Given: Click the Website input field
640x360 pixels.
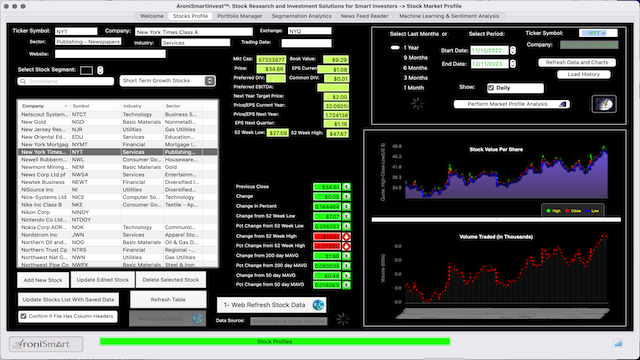Looking at the screenshot, I should [110, 54].
